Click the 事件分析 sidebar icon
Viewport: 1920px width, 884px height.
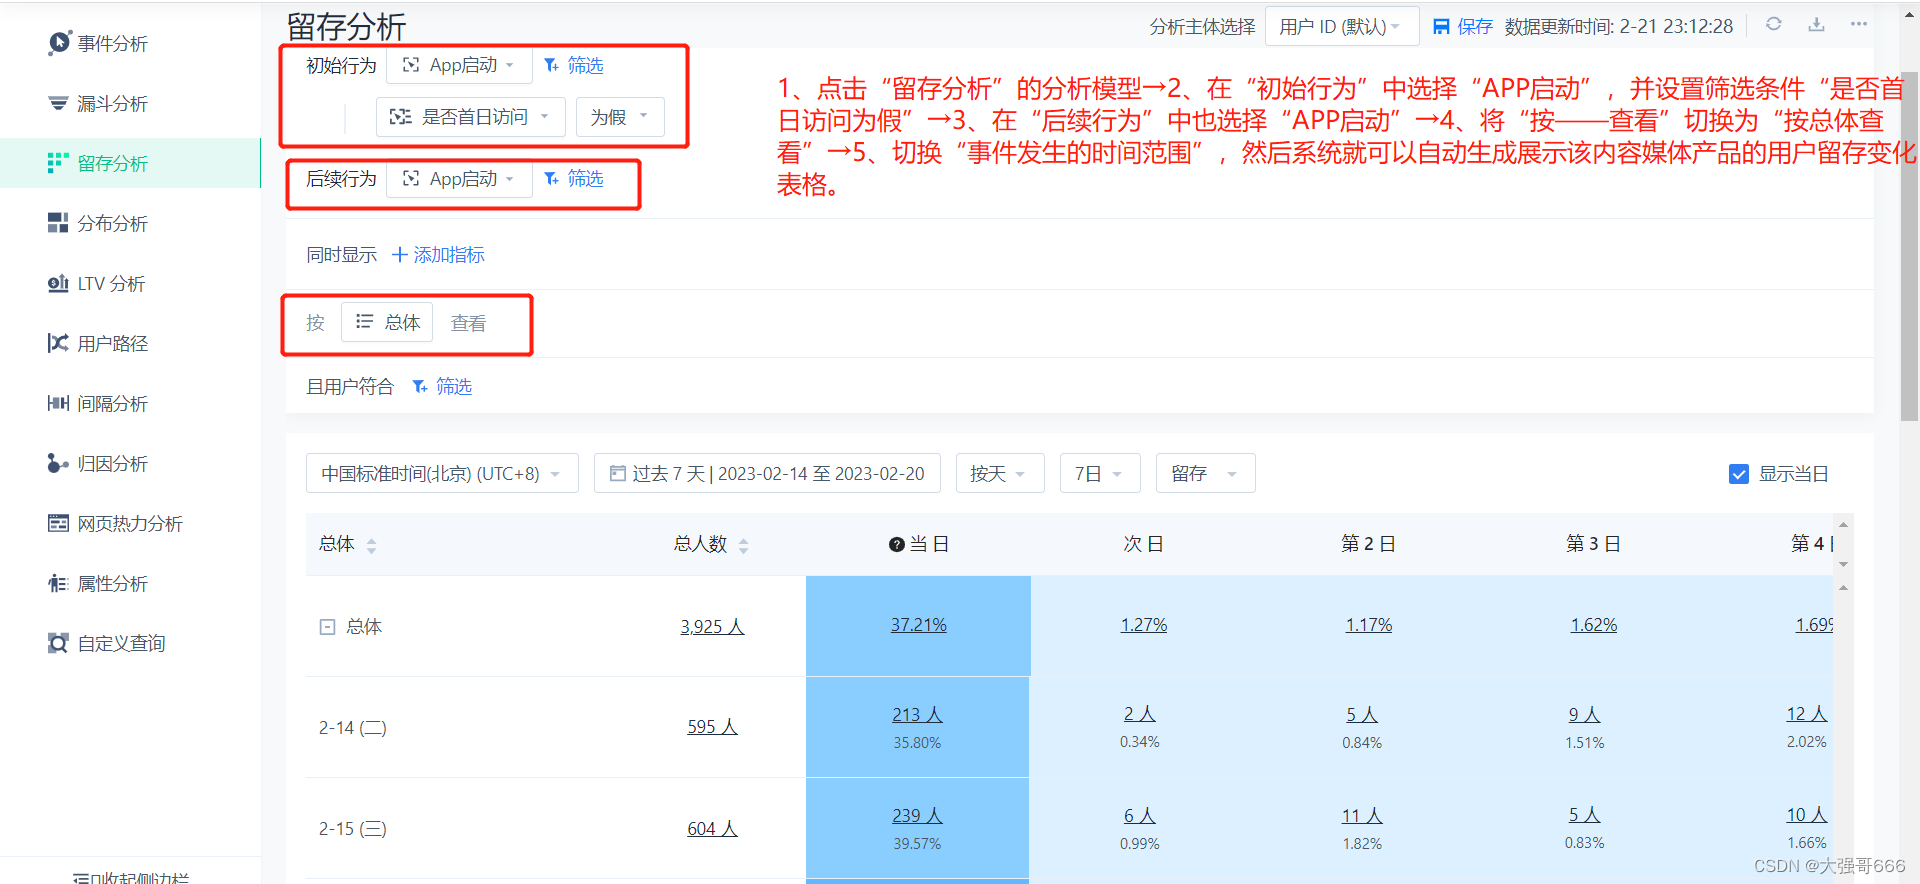pos(60,42)
